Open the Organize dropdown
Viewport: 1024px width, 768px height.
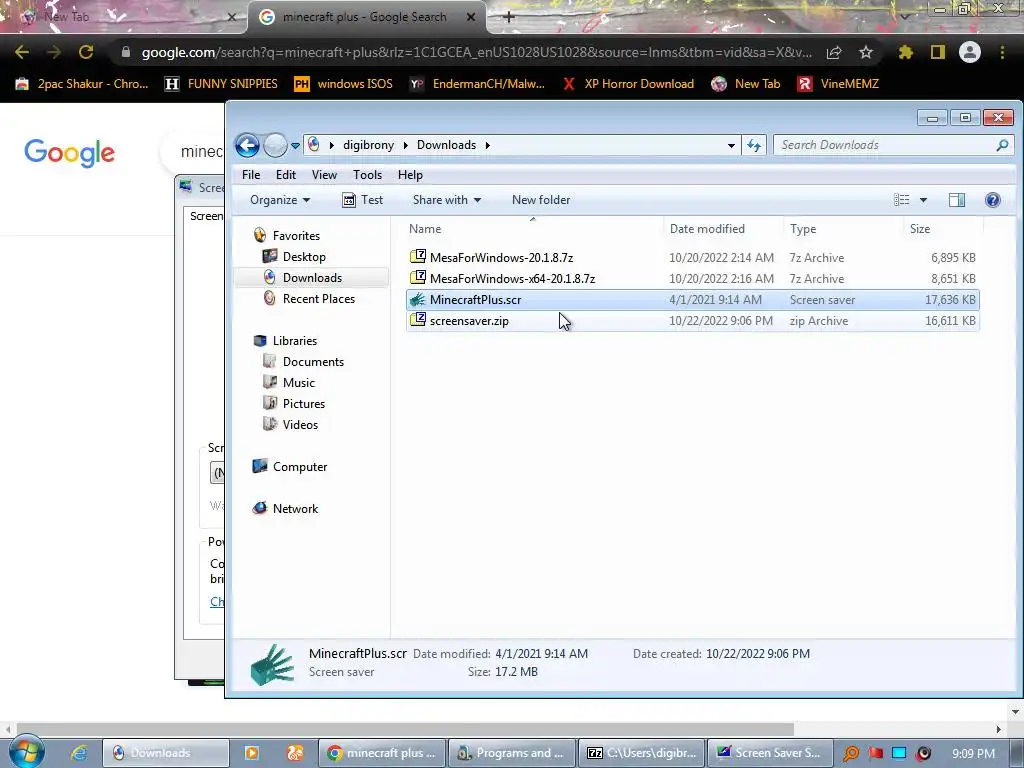280,200
